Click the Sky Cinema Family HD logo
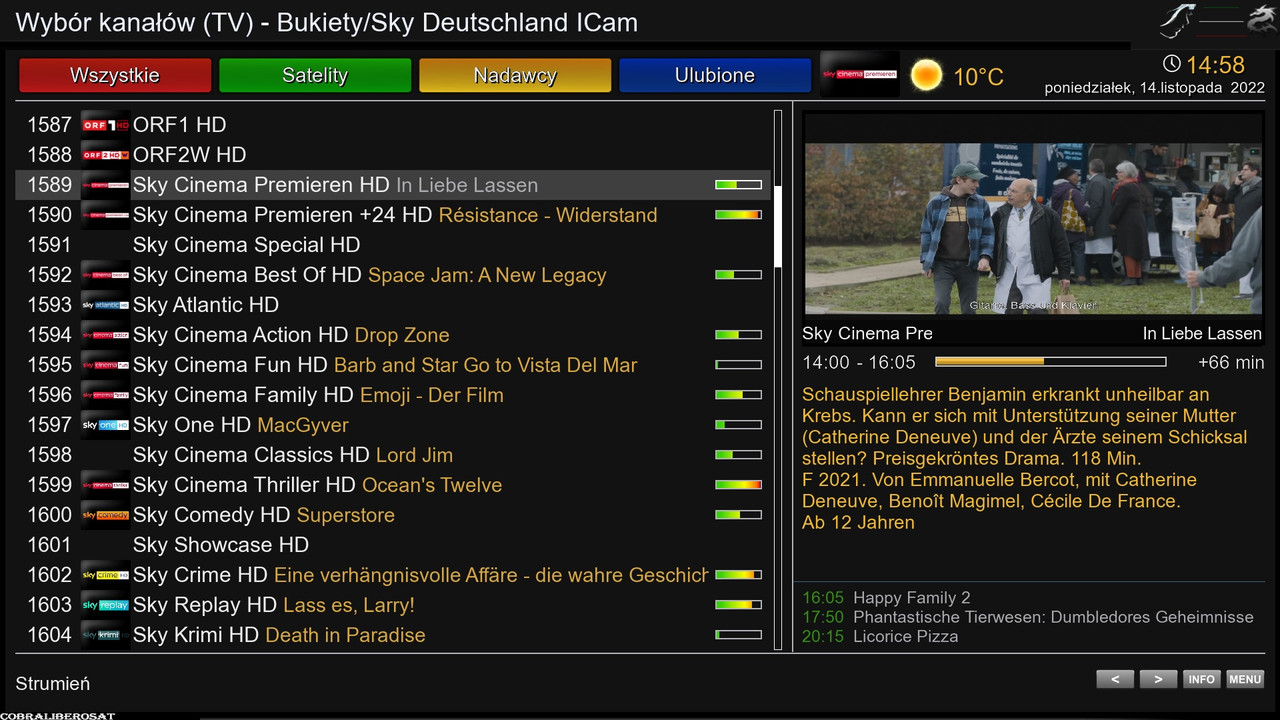Viewport: 1280px width, 720px height. (x=105, y=395)
